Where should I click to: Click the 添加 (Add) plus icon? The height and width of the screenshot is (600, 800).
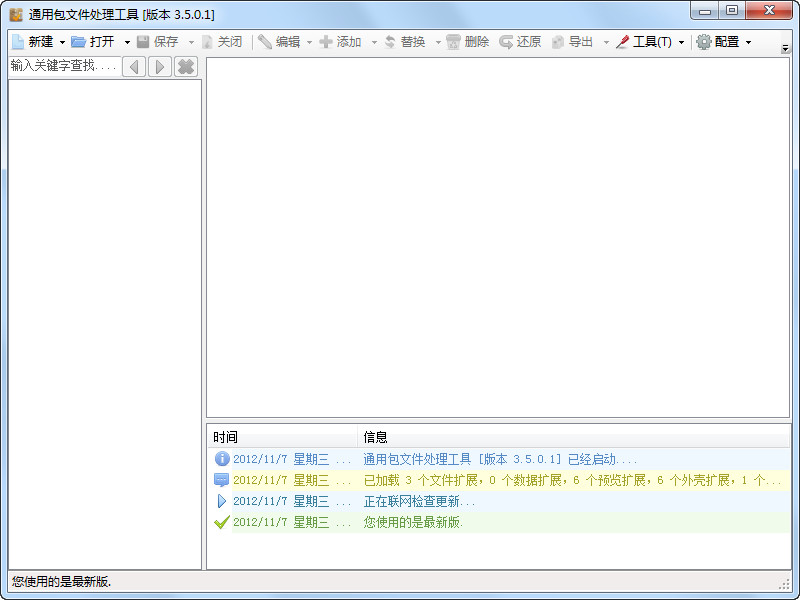point(326,42)
